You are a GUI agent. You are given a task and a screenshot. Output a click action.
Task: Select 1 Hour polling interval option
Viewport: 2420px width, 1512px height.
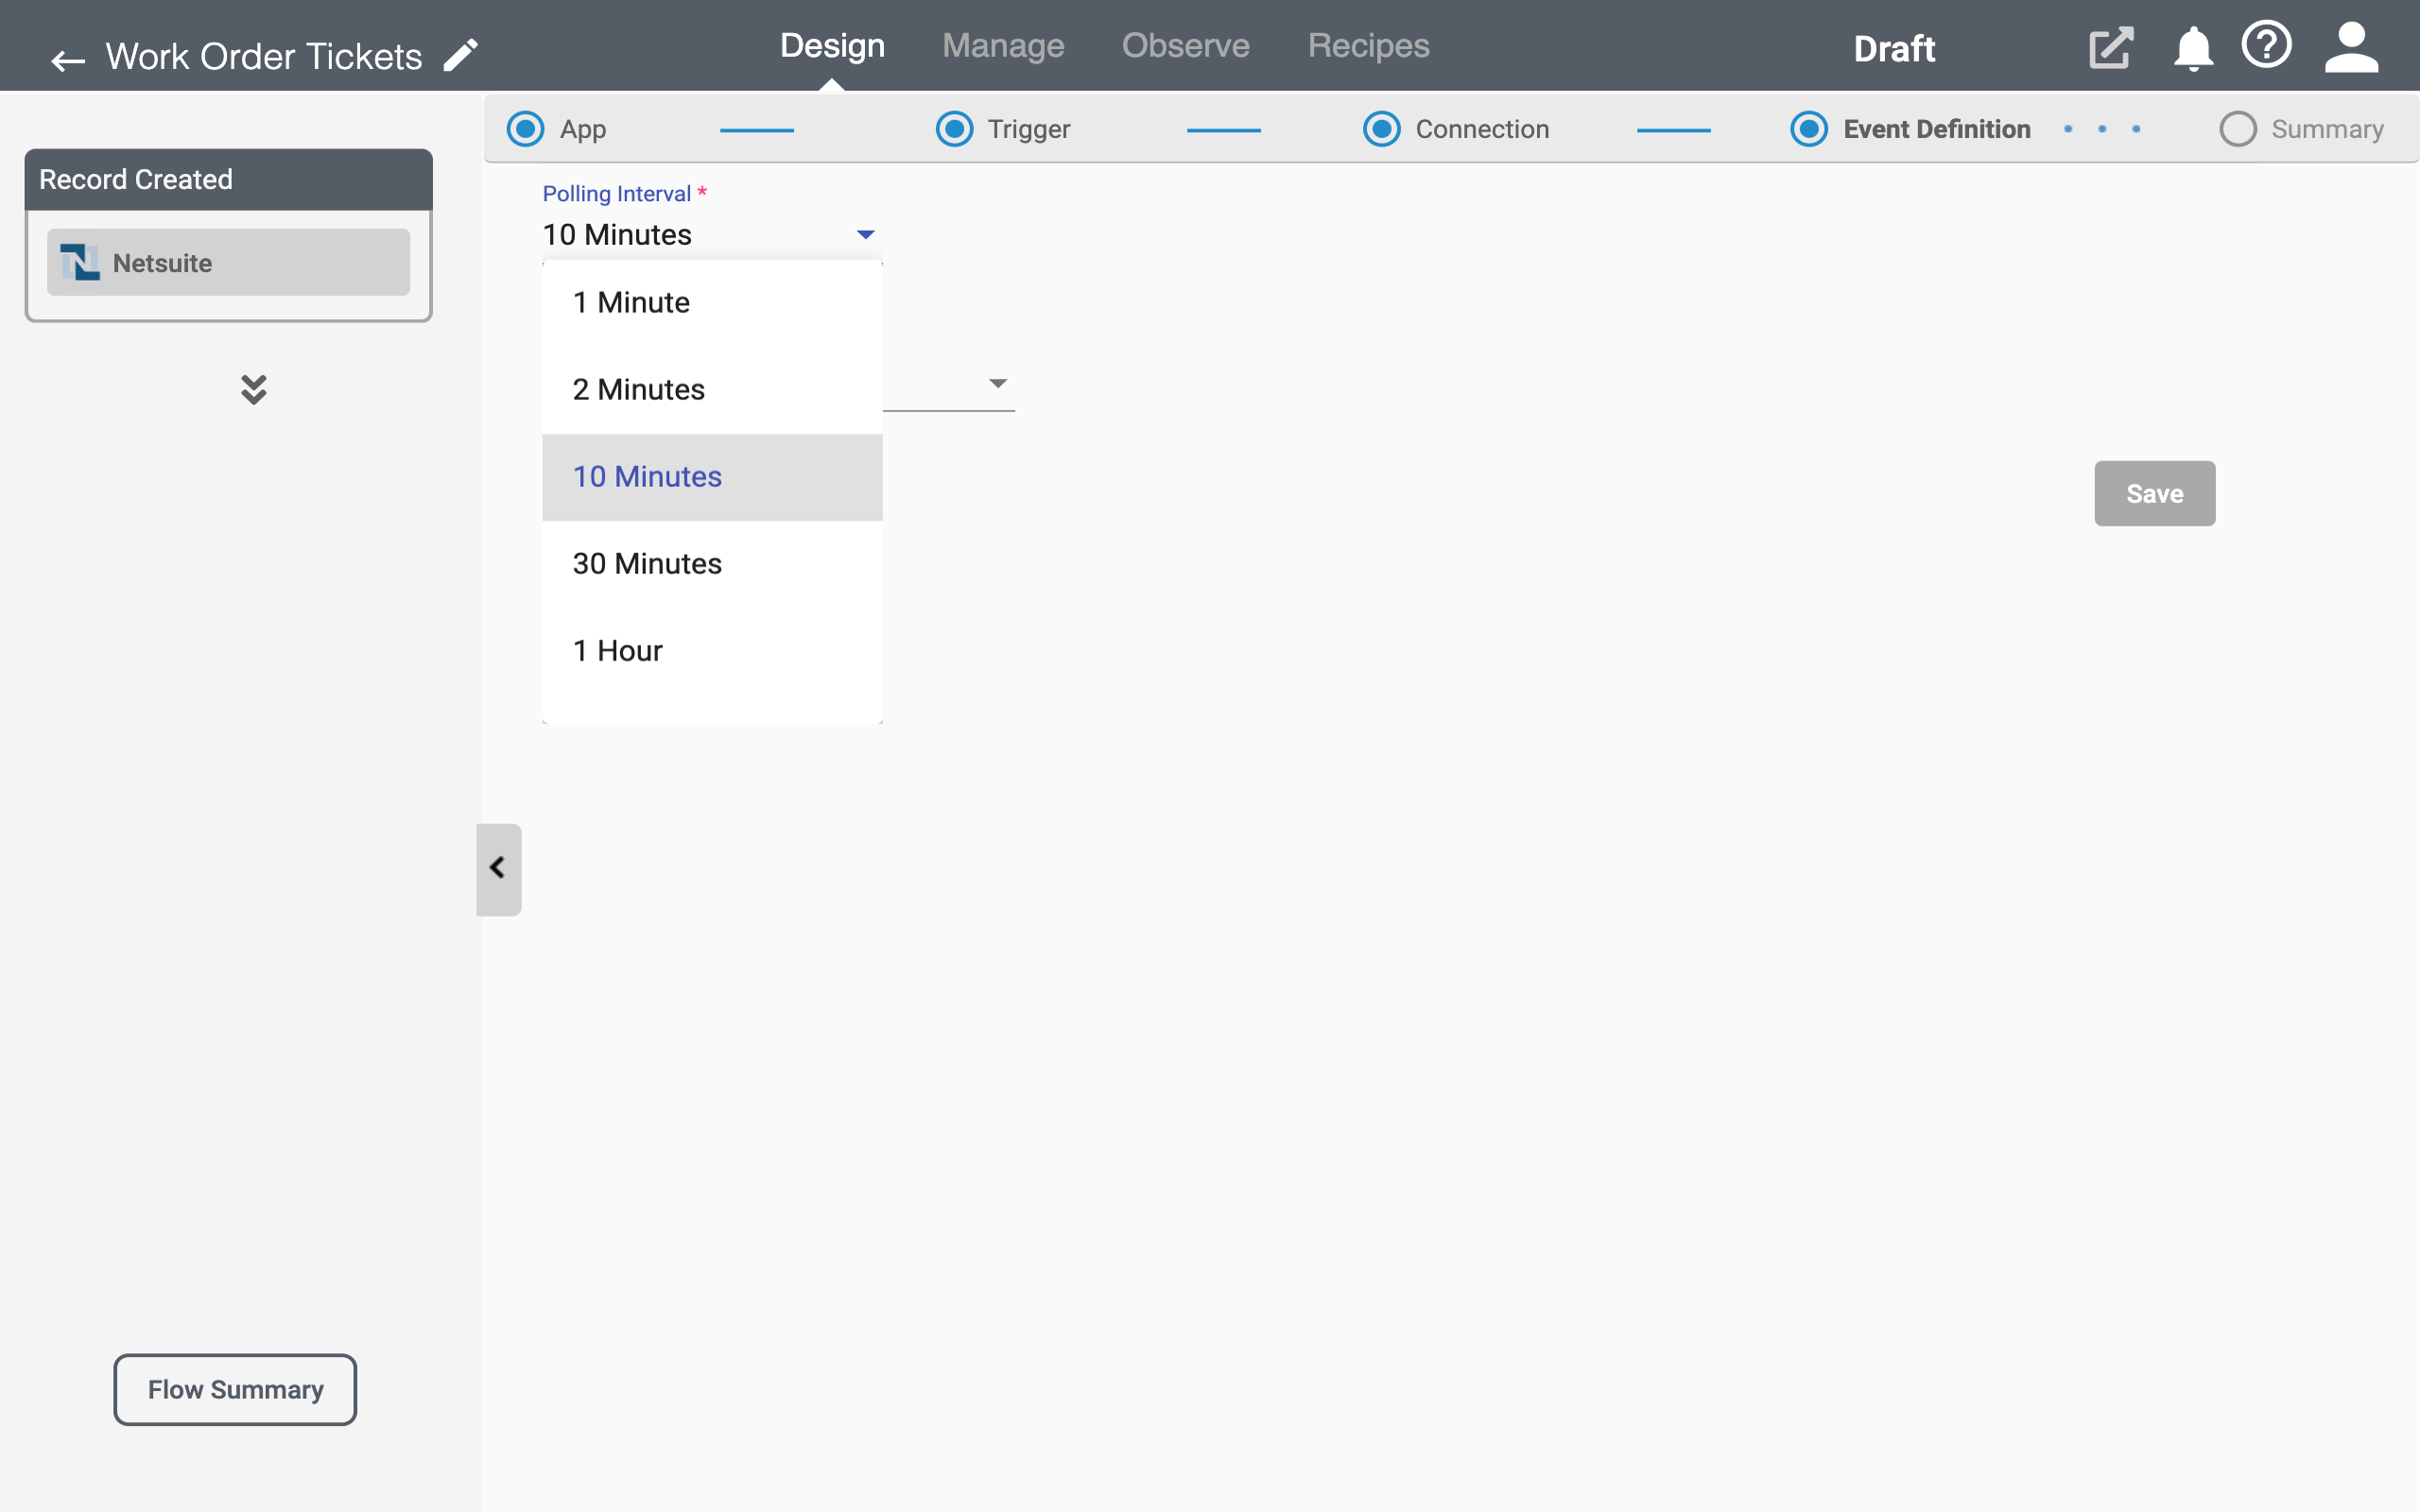tap(616, 650)
